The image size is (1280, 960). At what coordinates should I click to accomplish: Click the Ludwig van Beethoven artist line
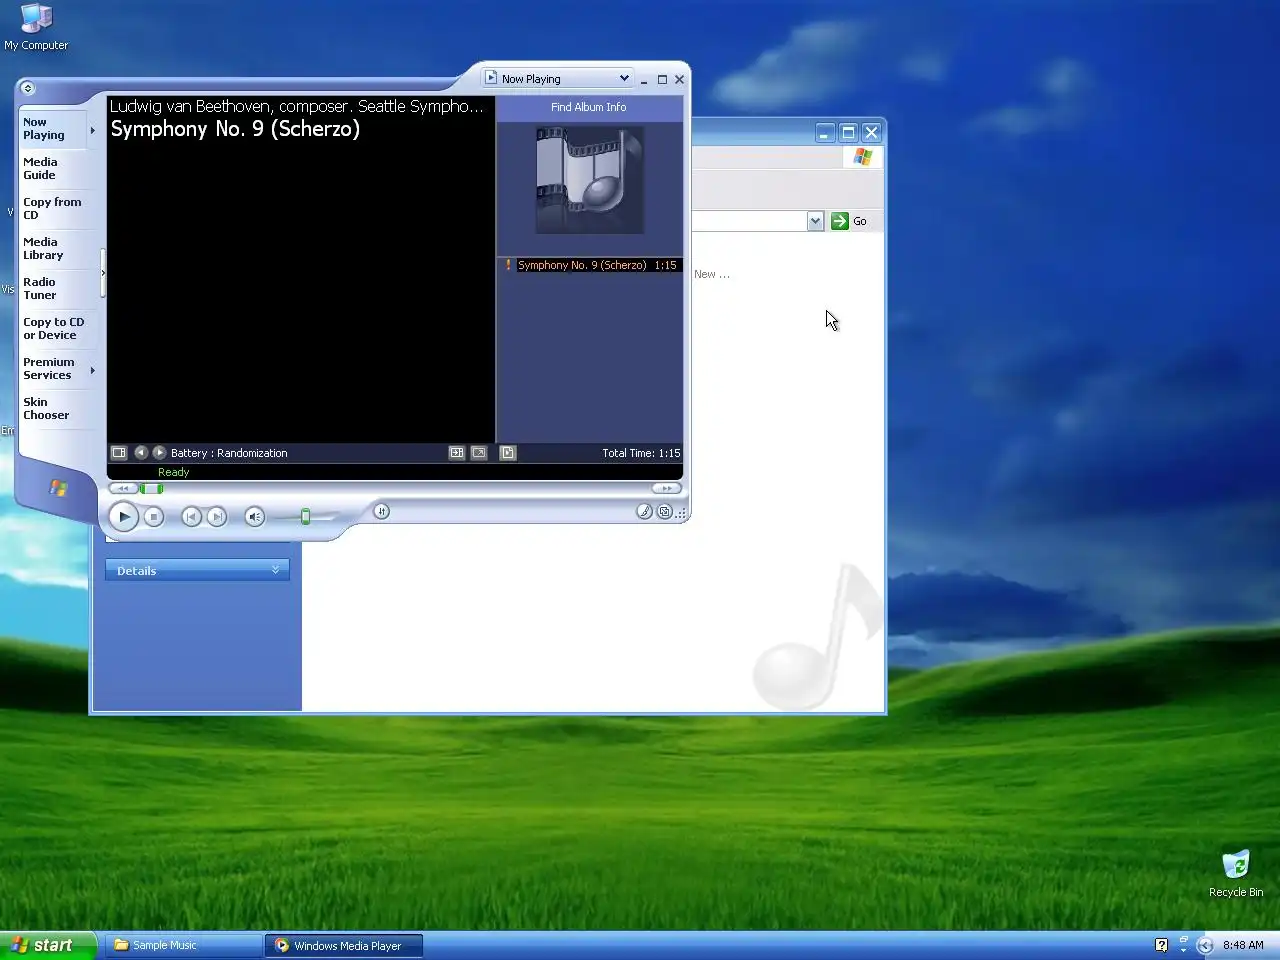tap(296, 106)
